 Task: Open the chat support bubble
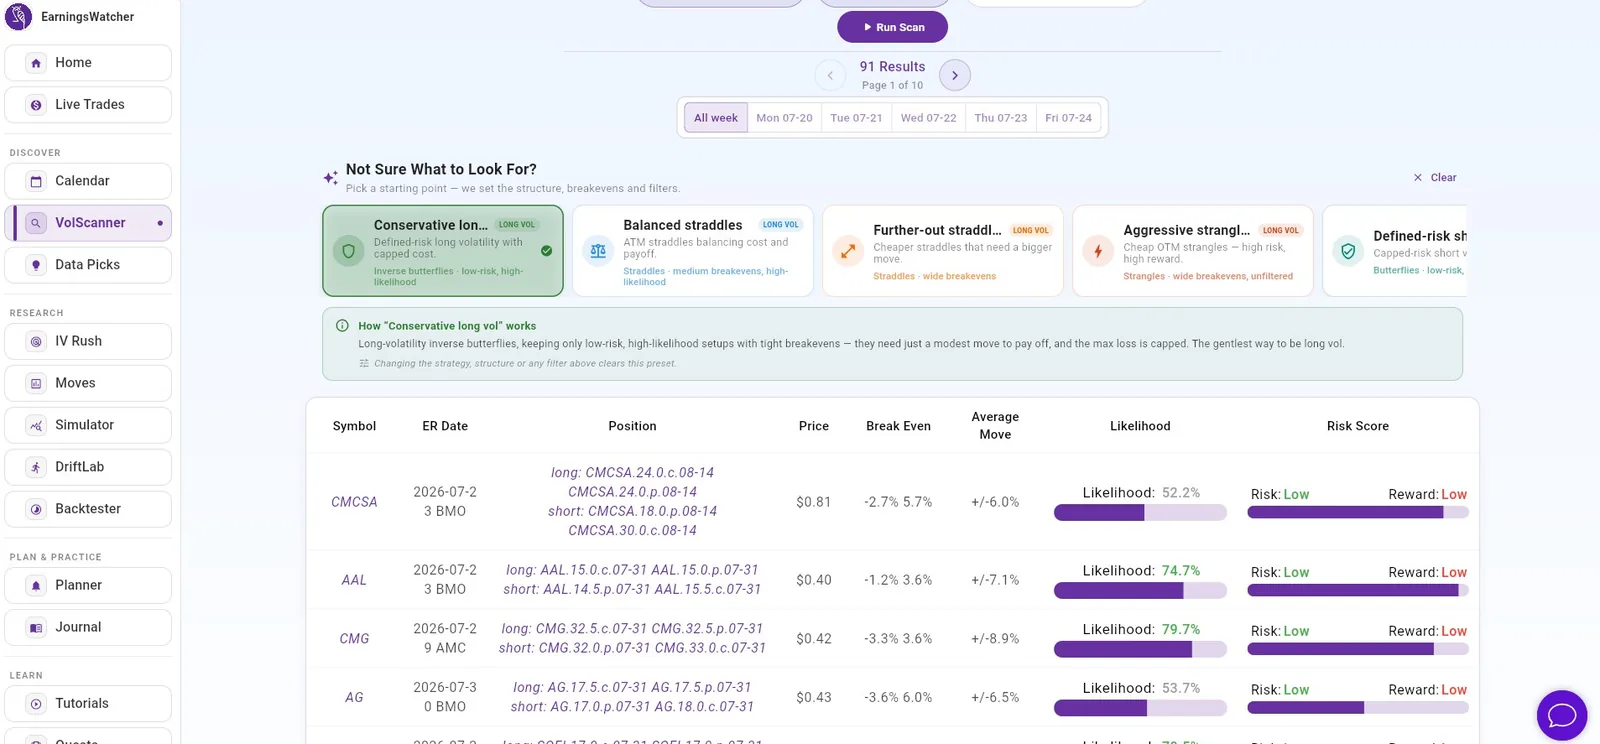1562,715
